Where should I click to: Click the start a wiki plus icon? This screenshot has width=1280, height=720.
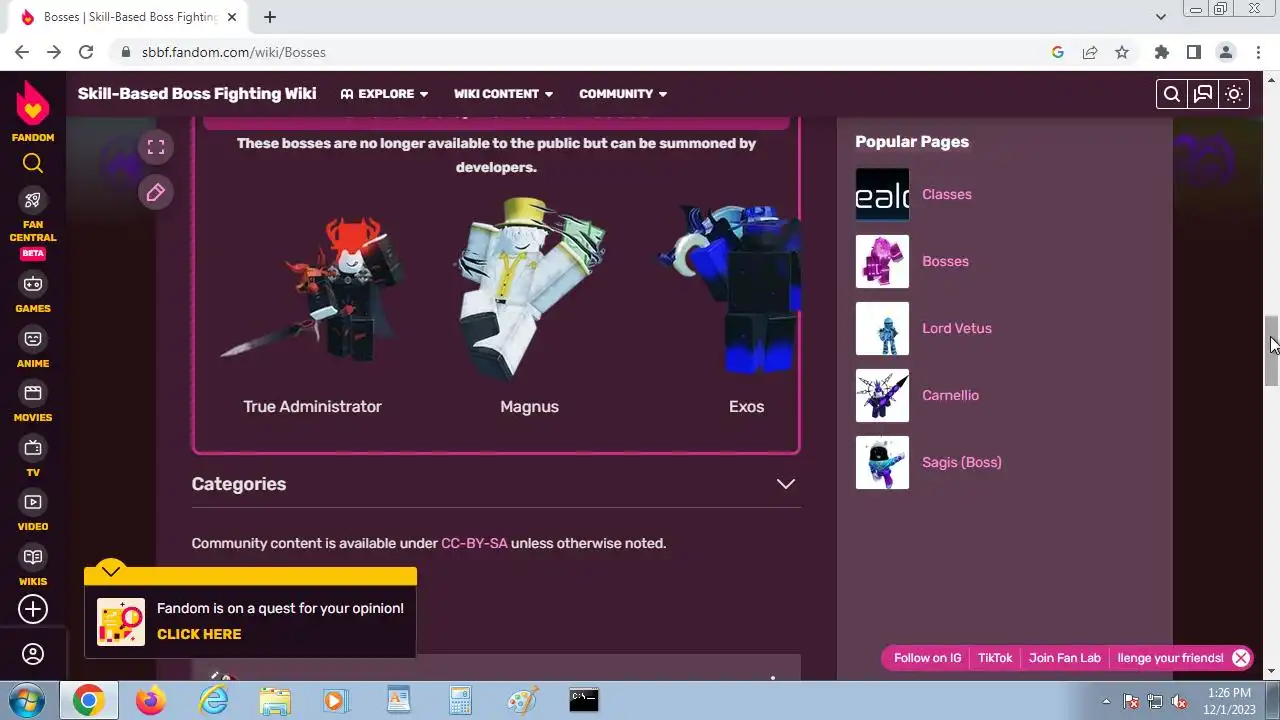33,609
